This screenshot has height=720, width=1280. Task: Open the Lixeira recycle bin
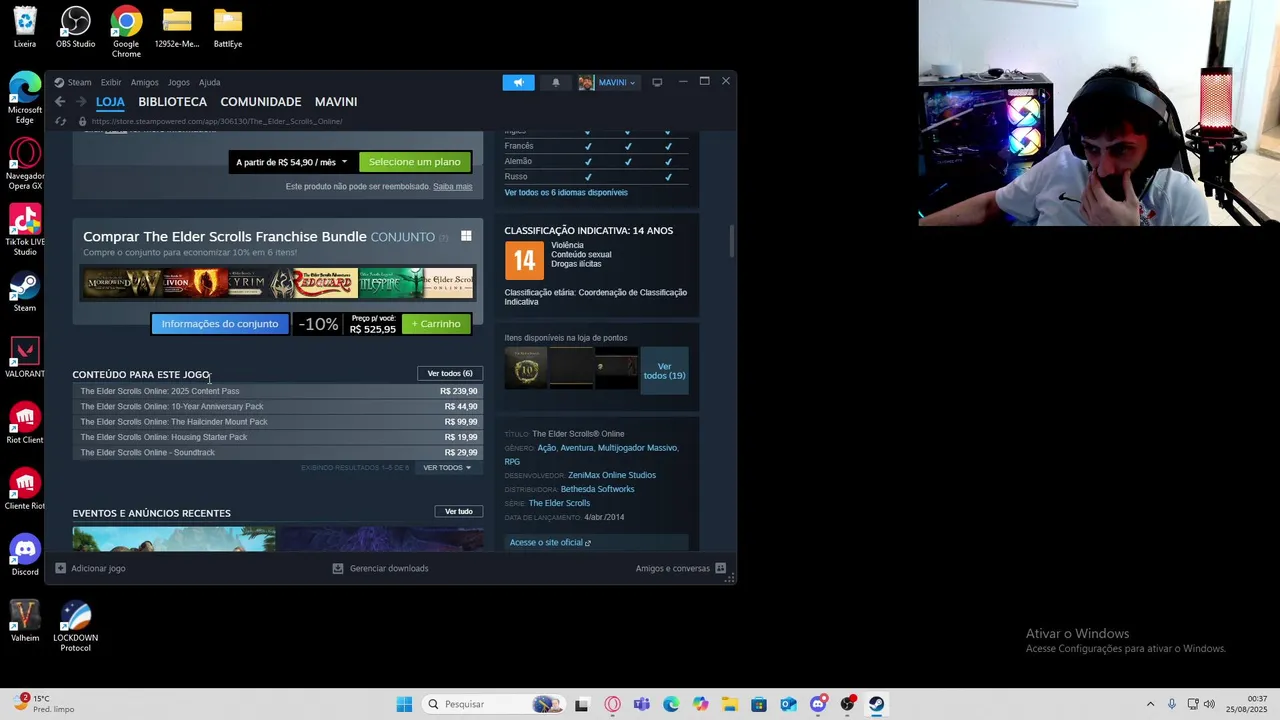[x=25, y=27]
